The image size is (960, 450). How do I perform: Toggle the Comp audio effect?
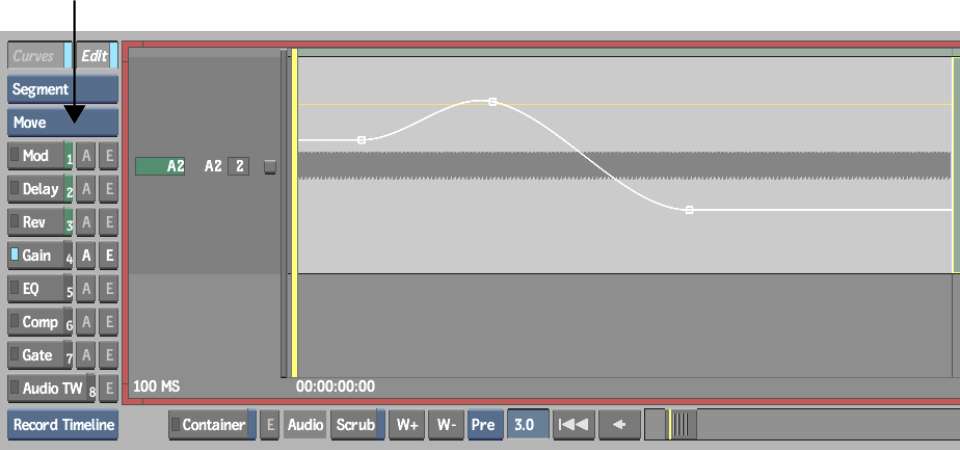pos(40,322)
